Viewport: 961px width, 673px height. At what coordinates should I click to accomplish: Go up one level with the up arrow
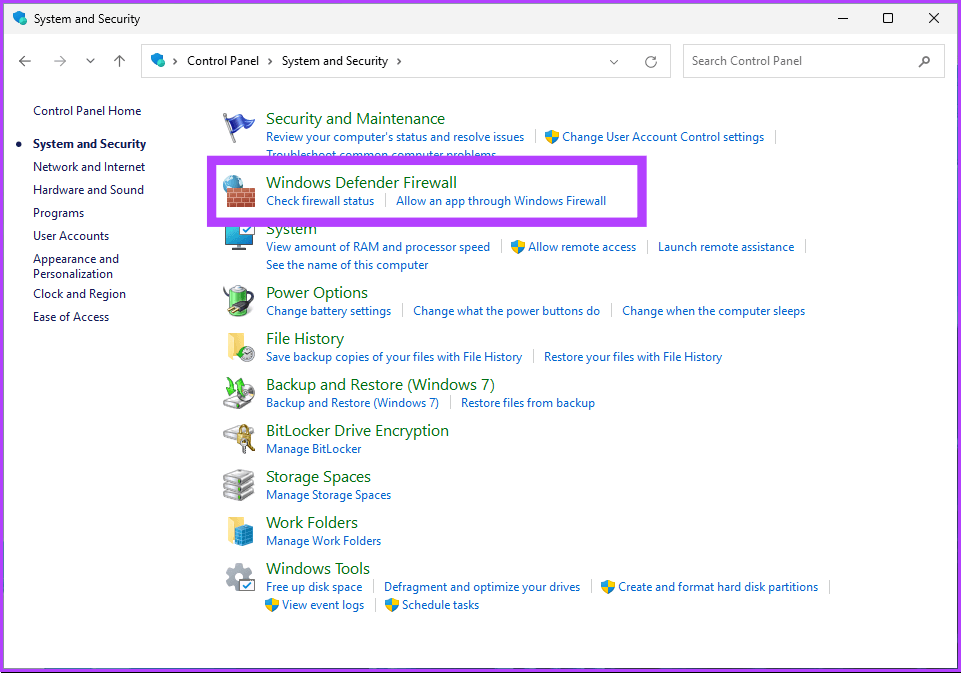tap(120, 61)
